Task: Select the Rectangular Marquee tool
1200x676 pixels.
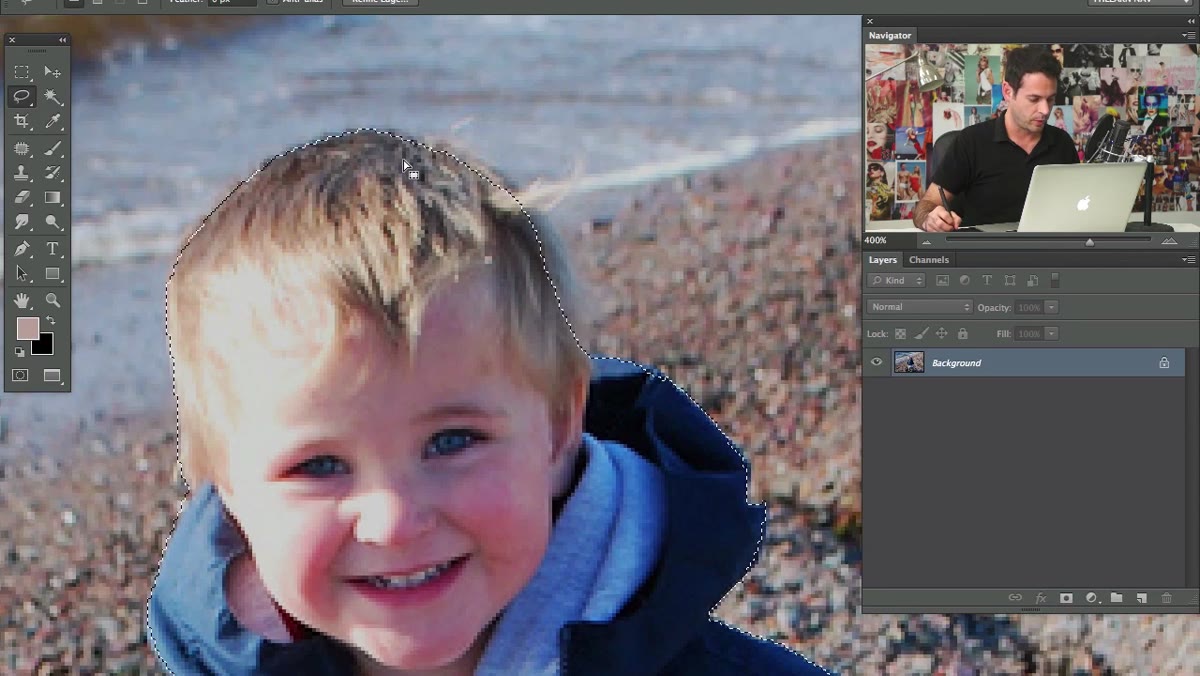Action: pyautogui.click(x=21, y=72)
